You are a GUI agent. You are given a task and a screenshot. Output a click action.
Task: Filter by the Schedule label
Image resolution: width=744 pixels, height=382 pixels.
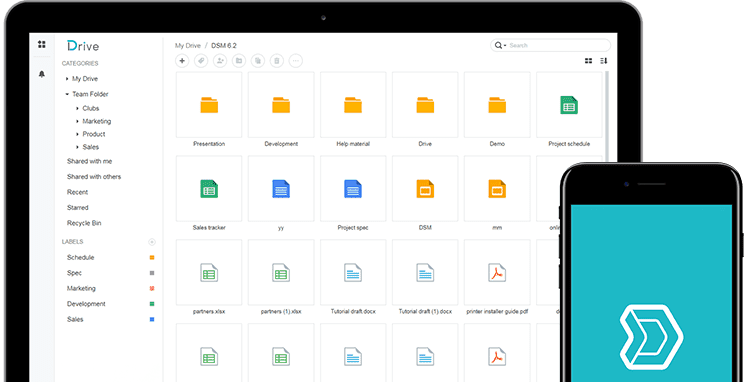pyautogui.click(x=81, y=258)
